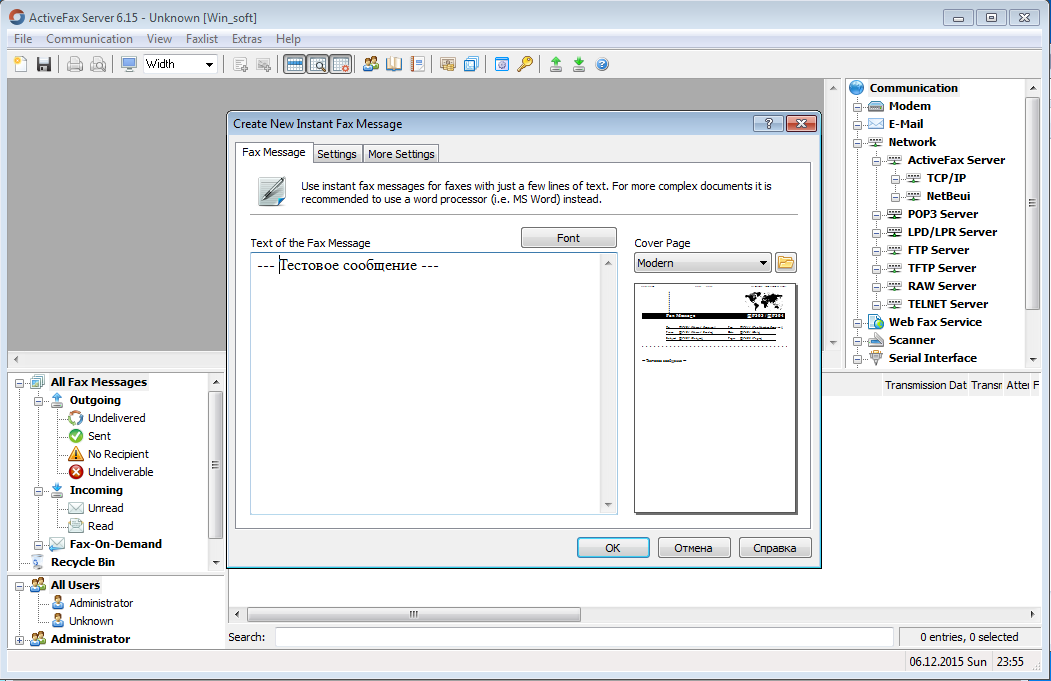Click the Transmission Date column header
Viewport: 1051px width, 681px height.
pos(925,385)
